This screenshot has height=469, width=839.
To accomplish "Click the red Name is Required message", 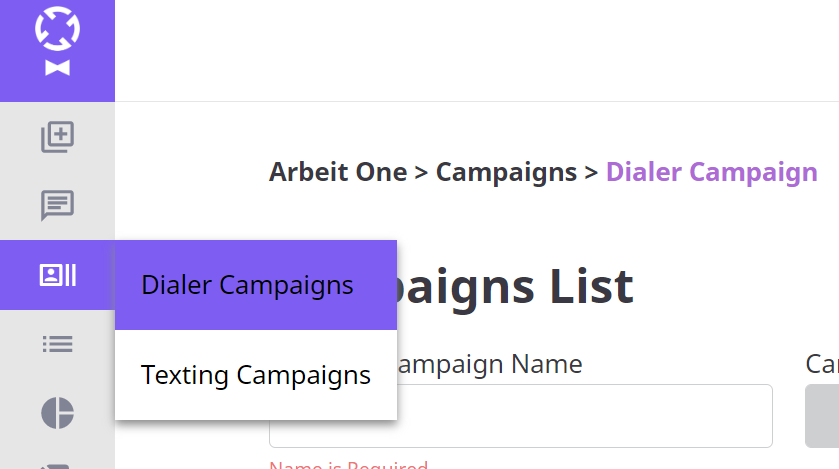I will [x=348, y=465].
